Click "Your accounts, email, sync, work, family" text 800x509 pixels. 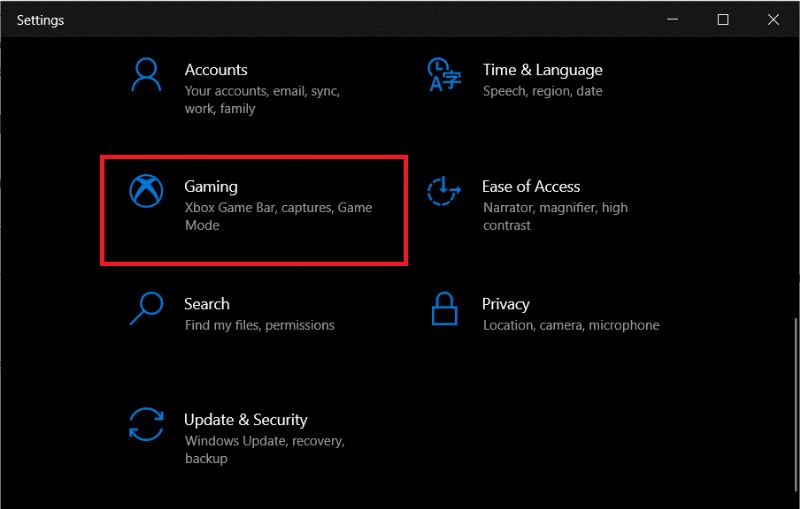(x=262, y=100)
